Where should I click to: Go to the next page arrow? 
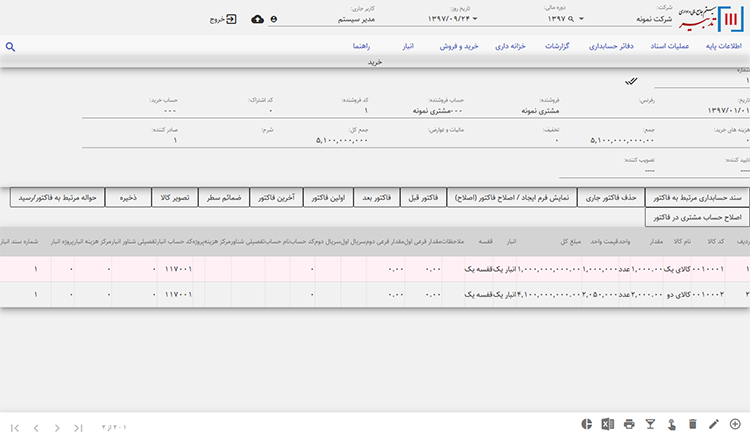pos(57,427)
